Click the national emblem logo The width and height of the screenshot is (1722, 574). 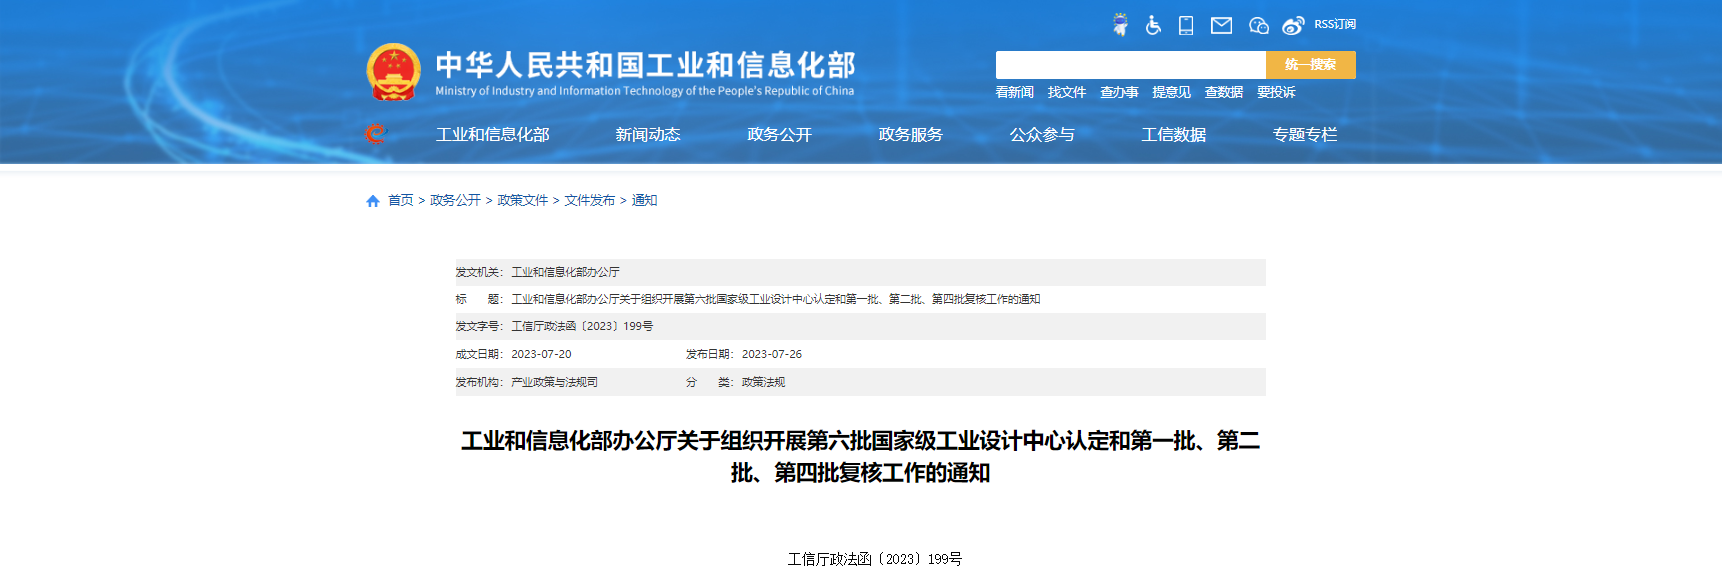click(x=393, y=72)
